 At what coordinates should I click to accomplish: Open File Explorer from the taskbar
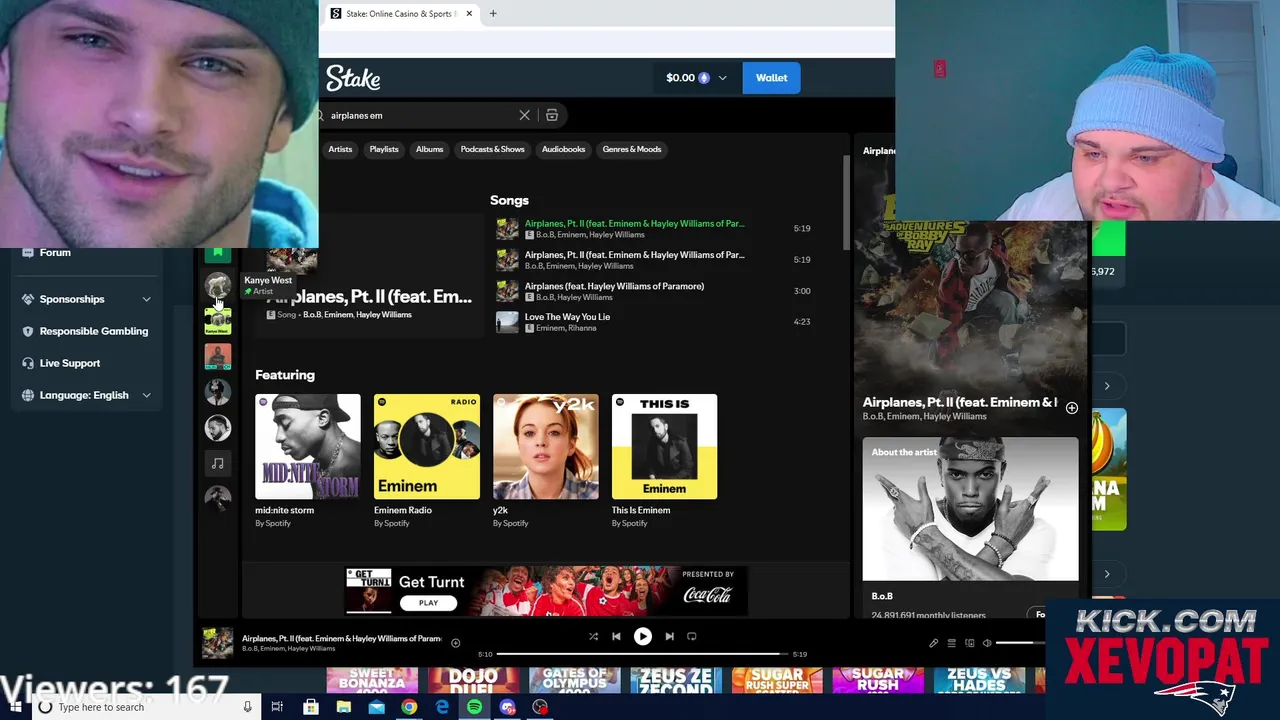343,708
